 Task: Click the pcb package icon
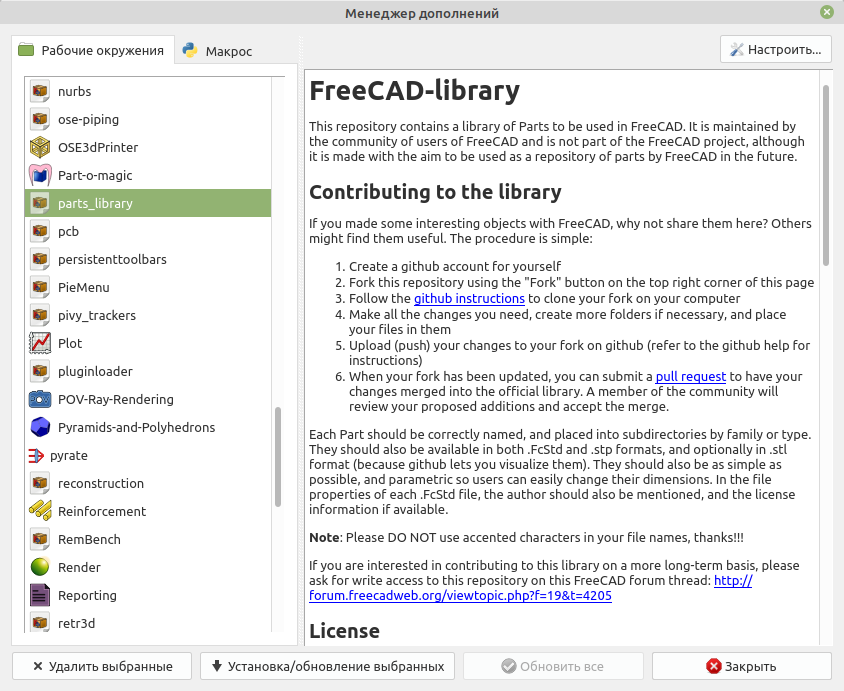[40, 231]
